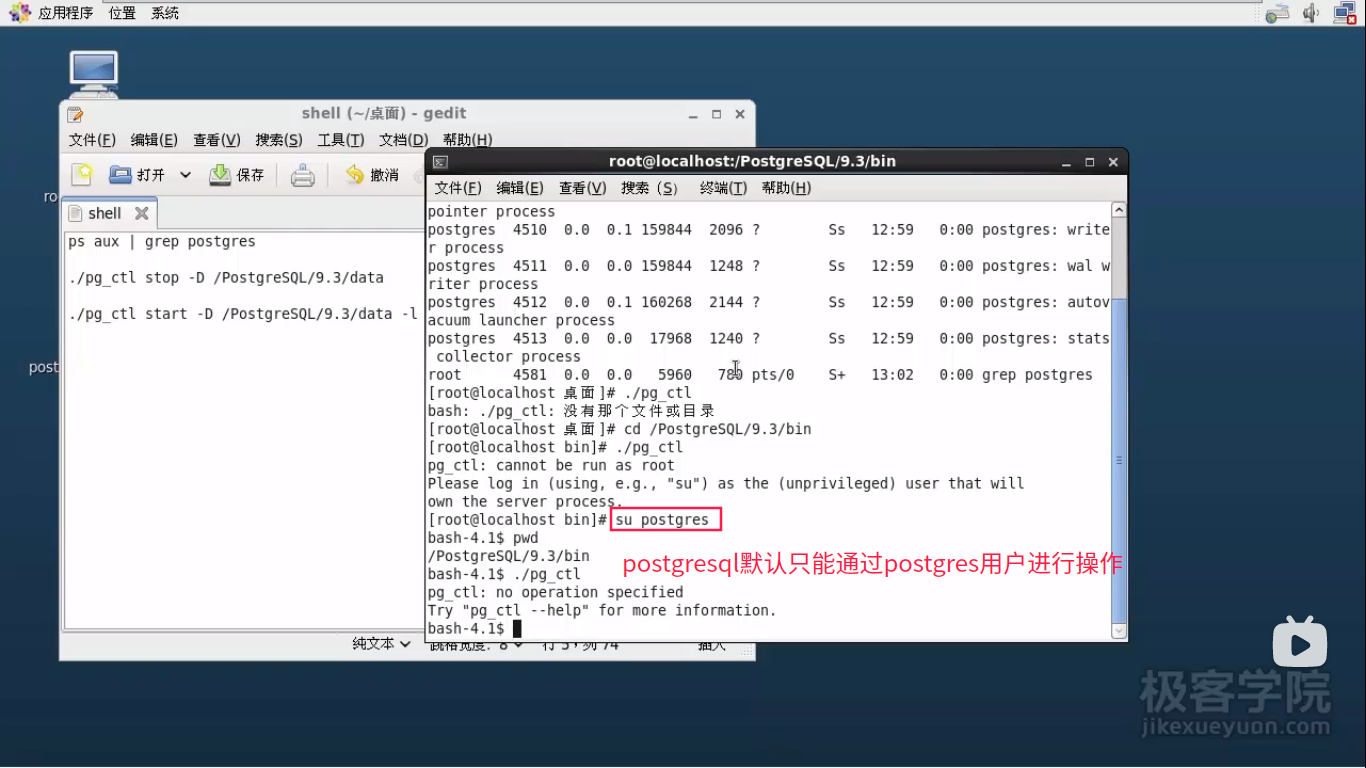Maximize the gedit window
Image resolution: width=1366 pixels, height=768 pixels.
point(717,114)
